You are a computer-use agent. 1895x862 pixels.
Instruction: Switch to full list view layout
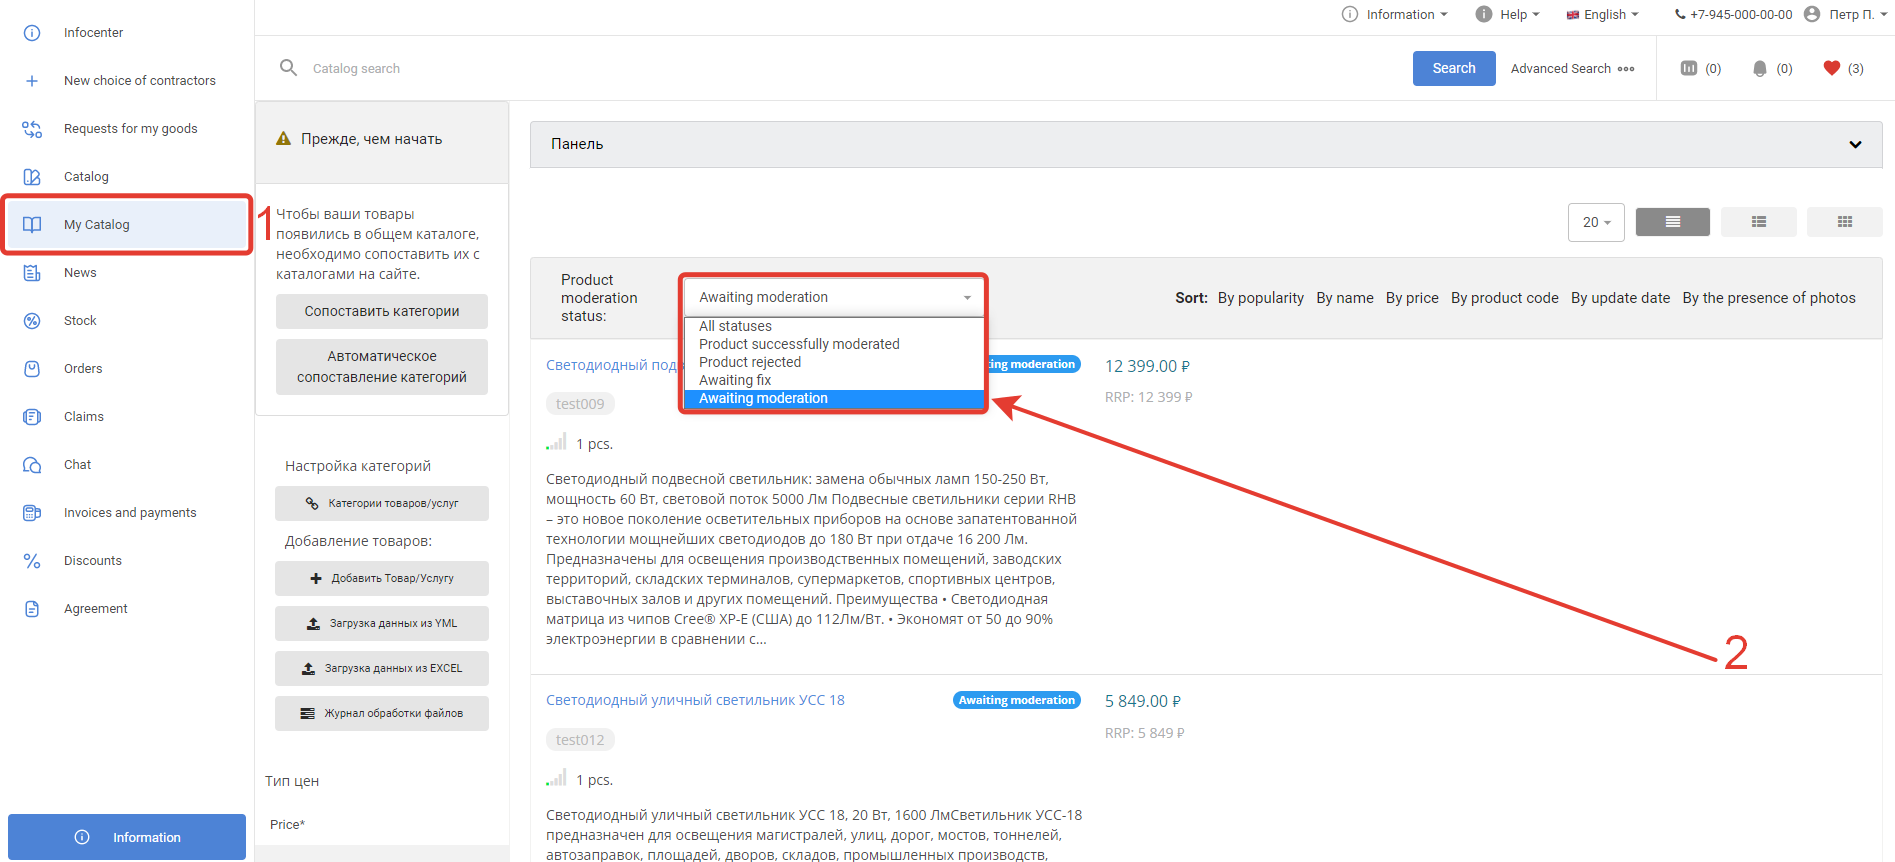1672,222
